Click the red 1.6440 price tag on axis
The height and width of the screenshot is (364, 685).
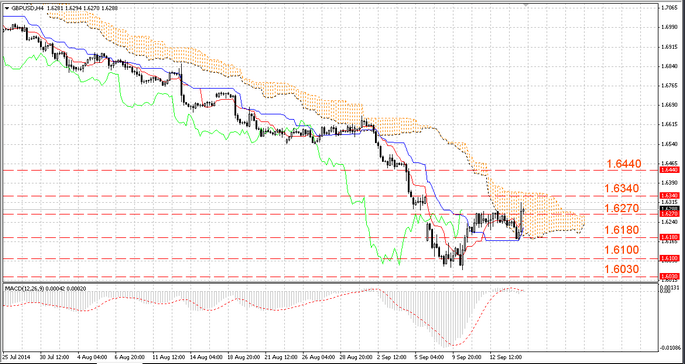669,170
